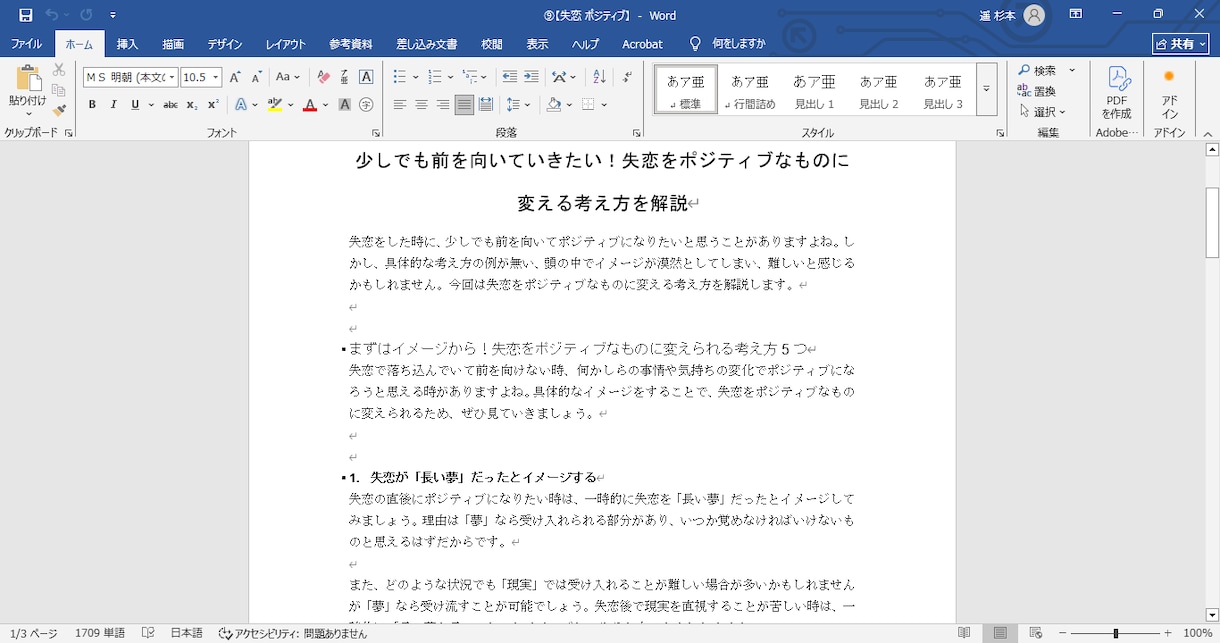
Task: Apply strikethrough with the abc icon
Action: (170, 105)
